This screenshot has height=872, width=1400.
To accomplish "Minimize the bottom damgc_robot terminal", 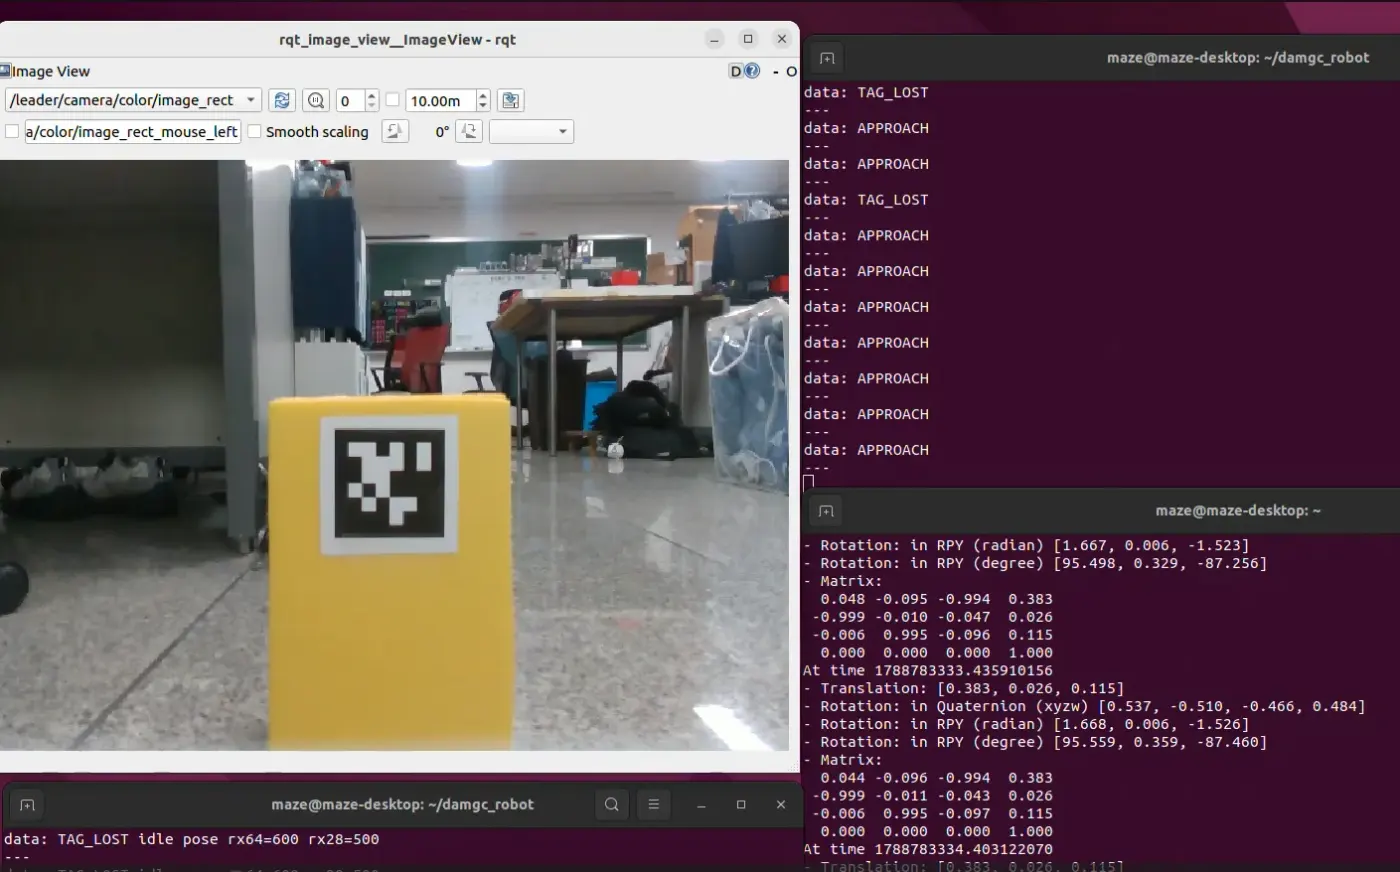I will 701,804.
